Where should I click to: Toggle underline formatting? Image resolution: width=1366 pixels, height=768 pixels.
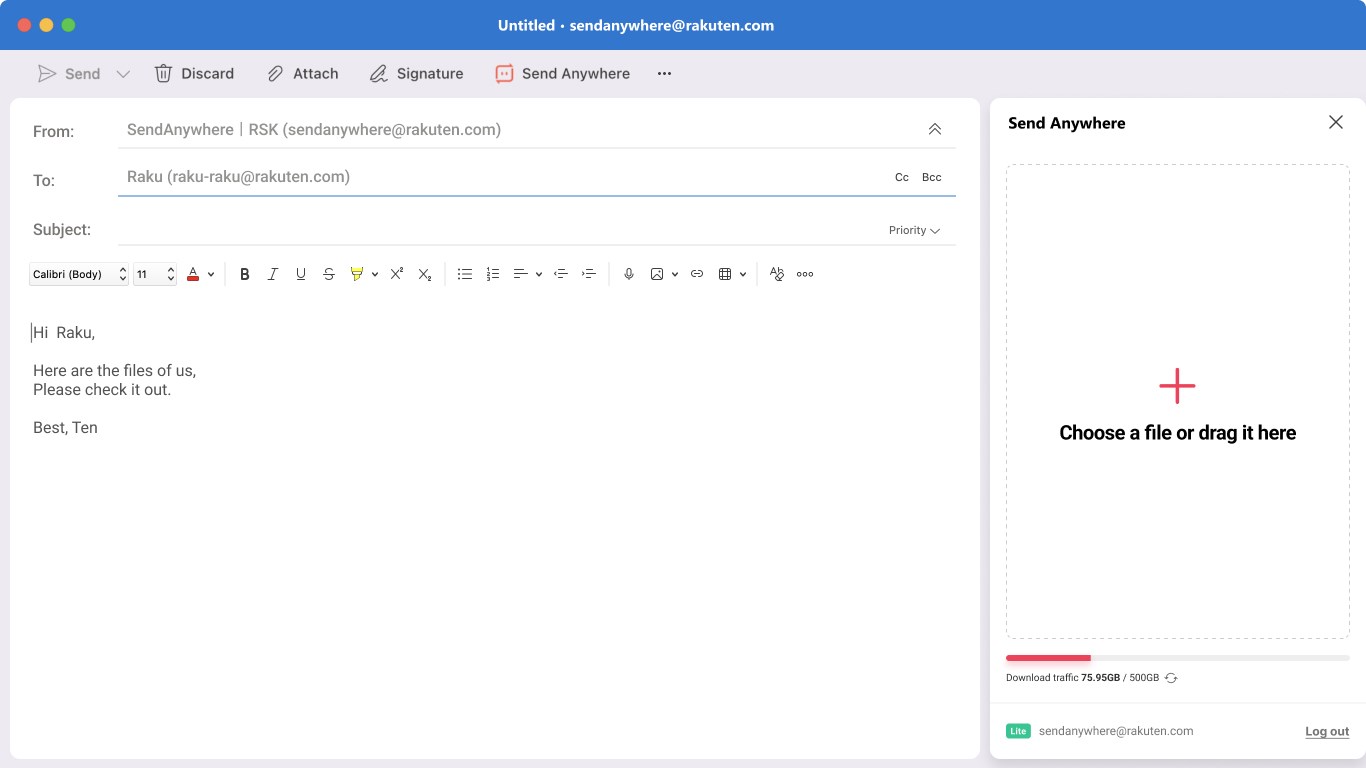(301, 274)
